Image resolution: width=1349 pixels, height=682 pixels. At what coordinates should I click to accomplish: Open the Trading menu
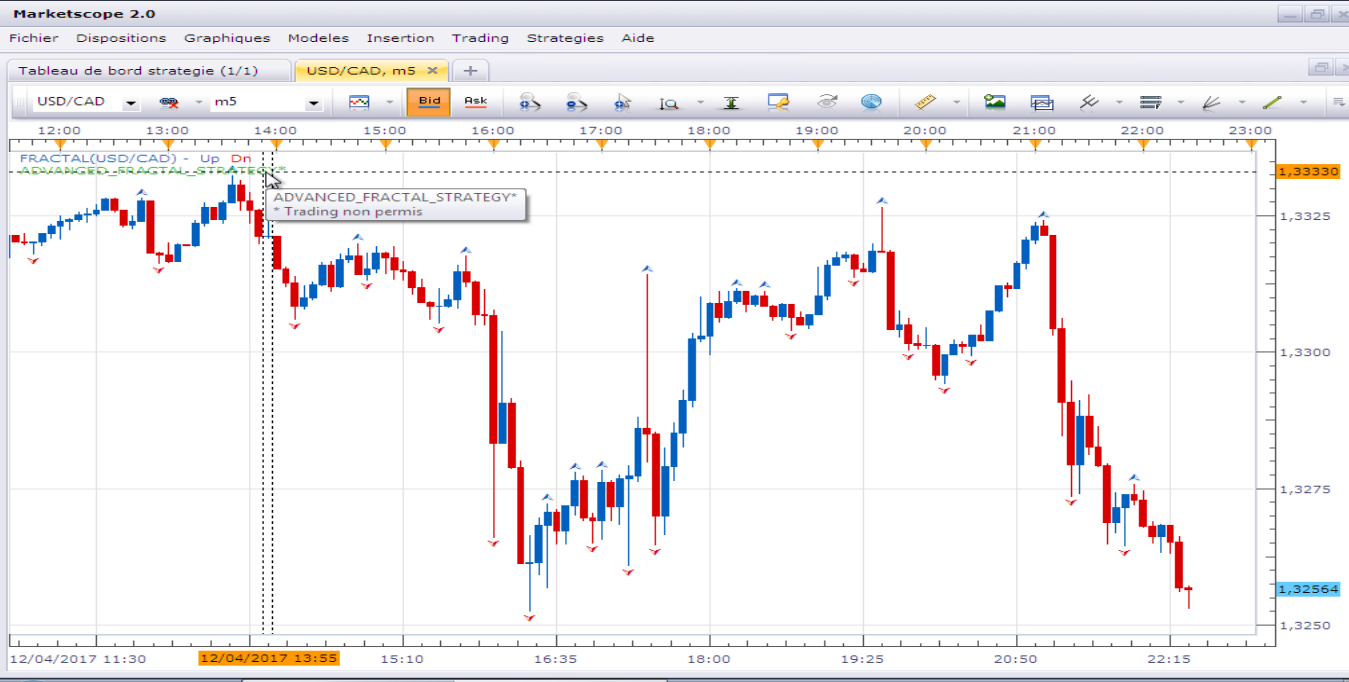pyautogui.click(x=480, y=38)
